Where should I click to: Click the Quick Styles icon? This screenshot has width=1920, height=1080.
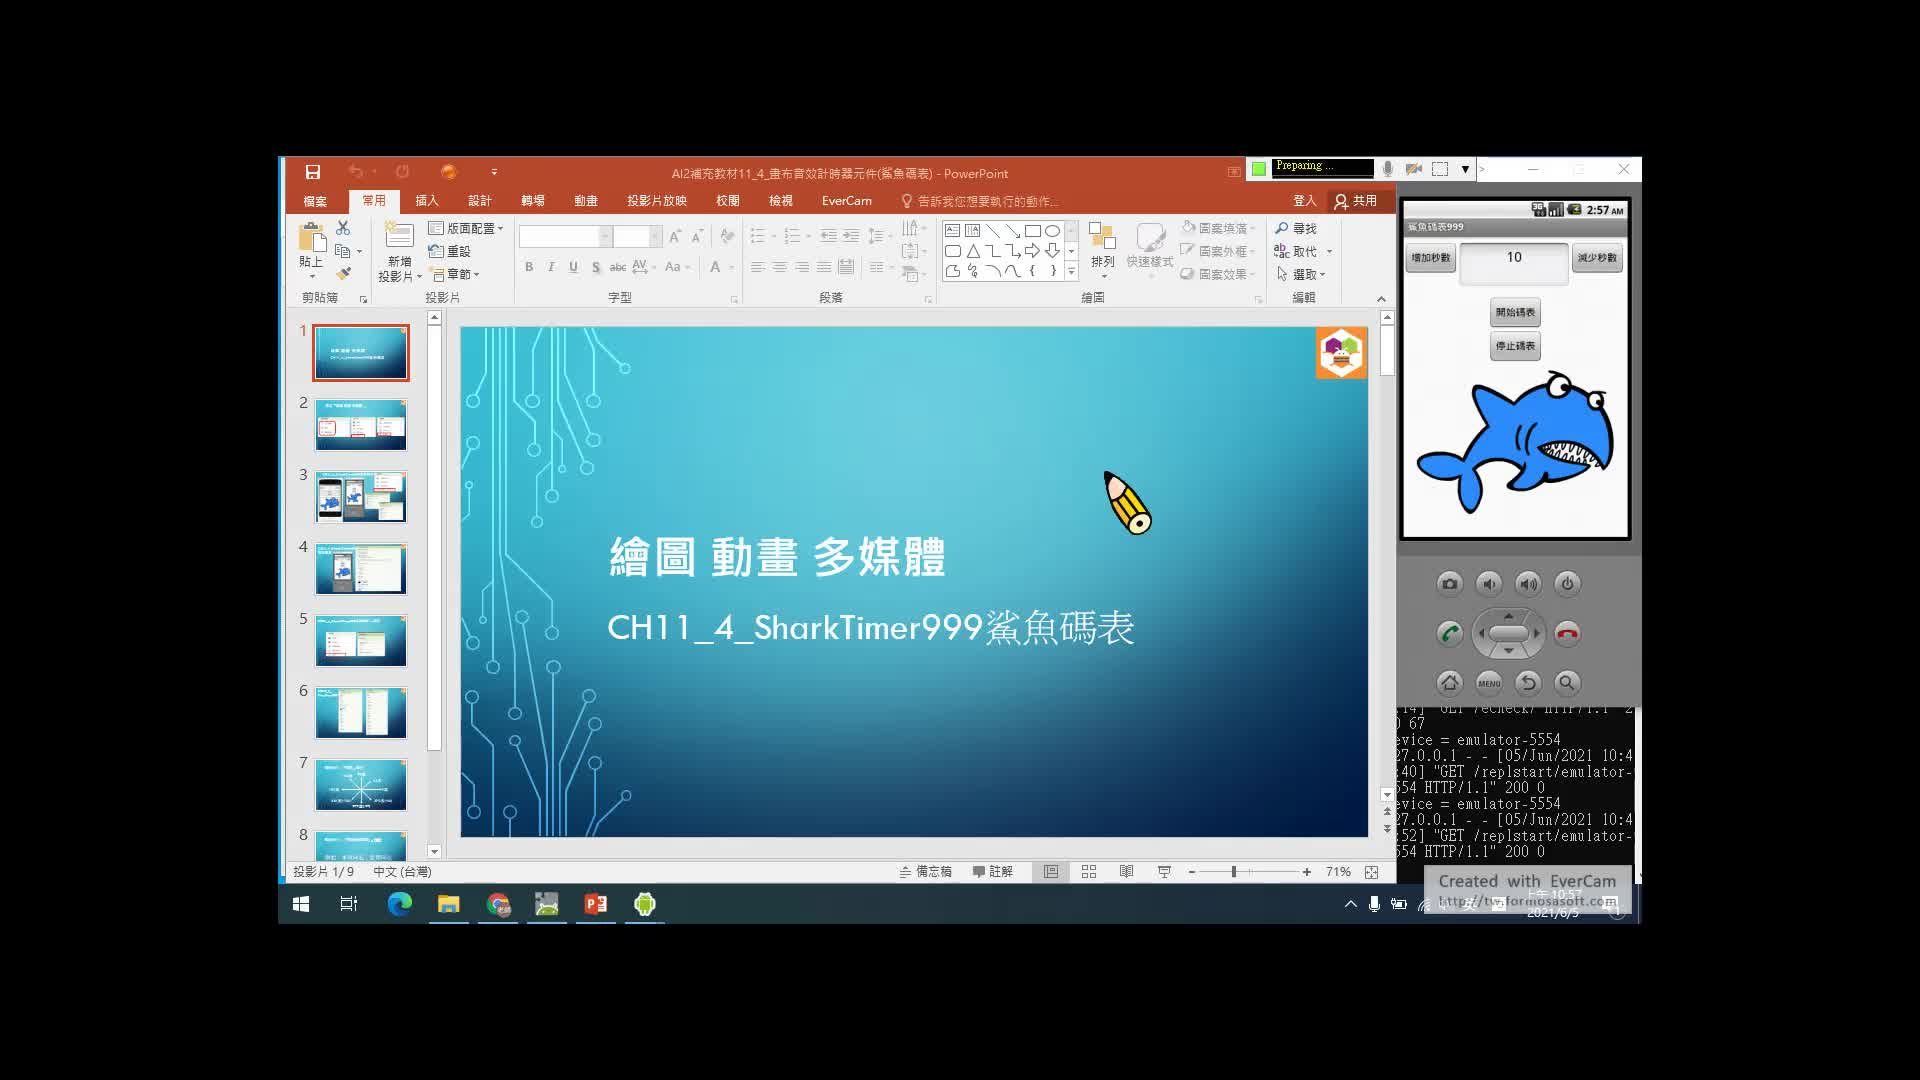coord(1150,236)
